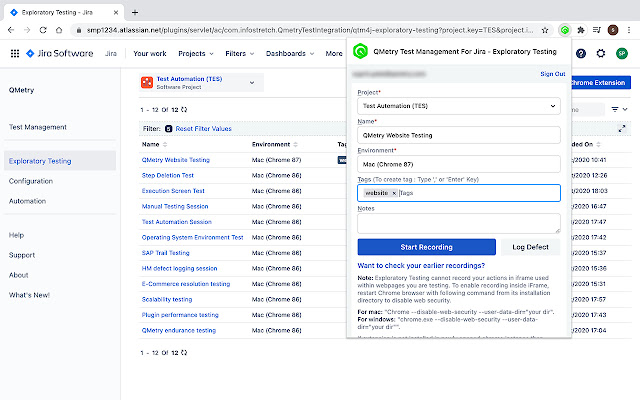
Task: Open Chrome three-dot menu
Action: tap(629, 30)
